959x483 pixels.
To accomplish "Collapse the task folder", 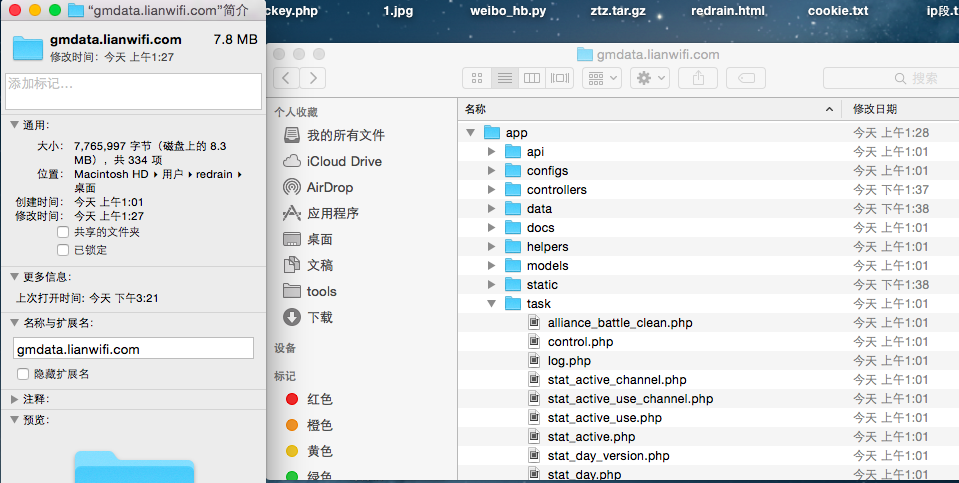I will click(491, 303).
